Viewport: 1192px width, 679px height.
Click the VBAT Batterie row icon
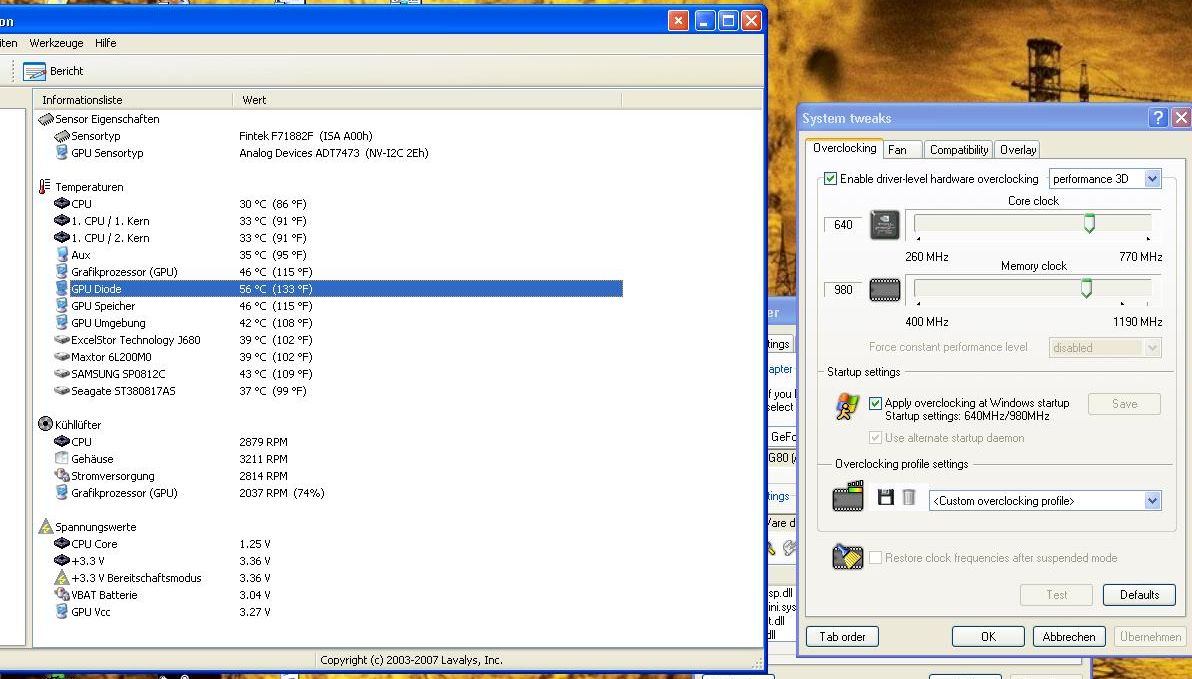pos(62,595)
